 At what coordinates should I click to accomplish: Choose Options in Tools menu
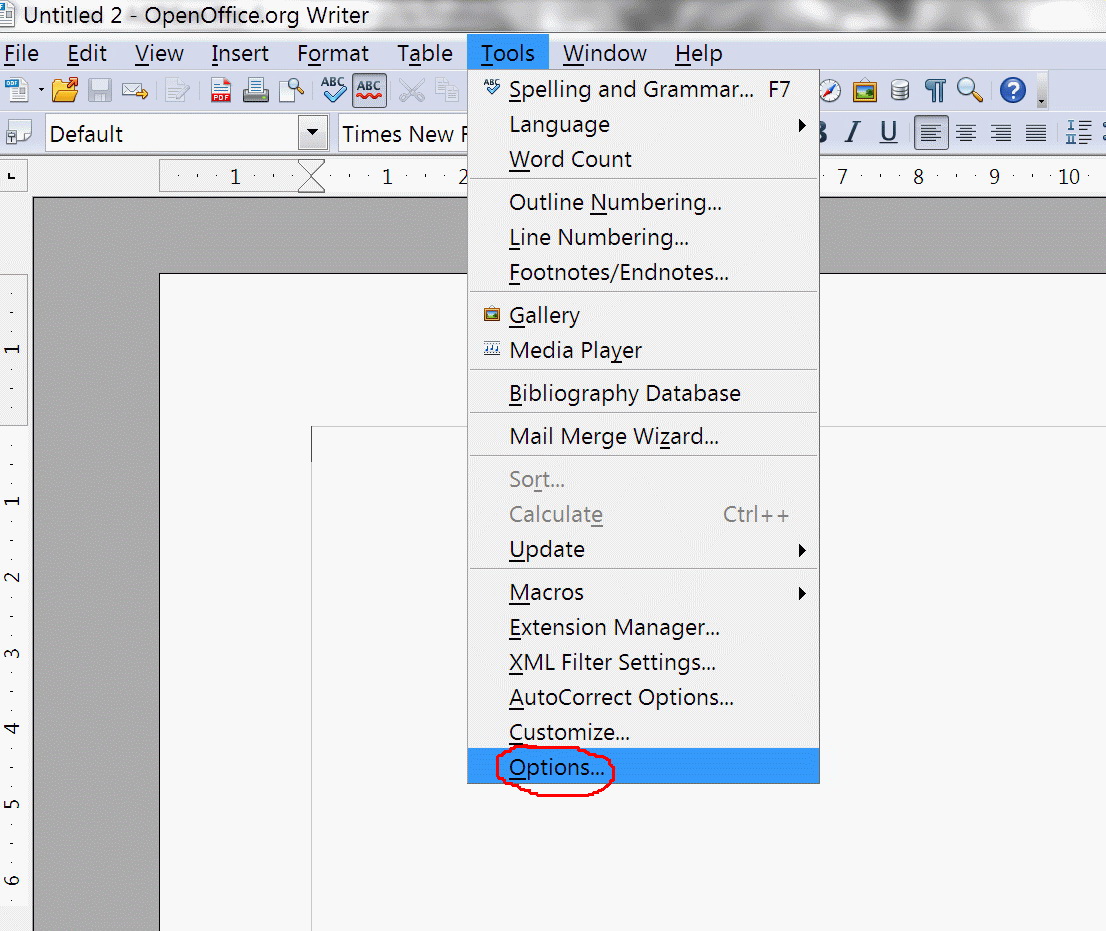tap(643, 766)
